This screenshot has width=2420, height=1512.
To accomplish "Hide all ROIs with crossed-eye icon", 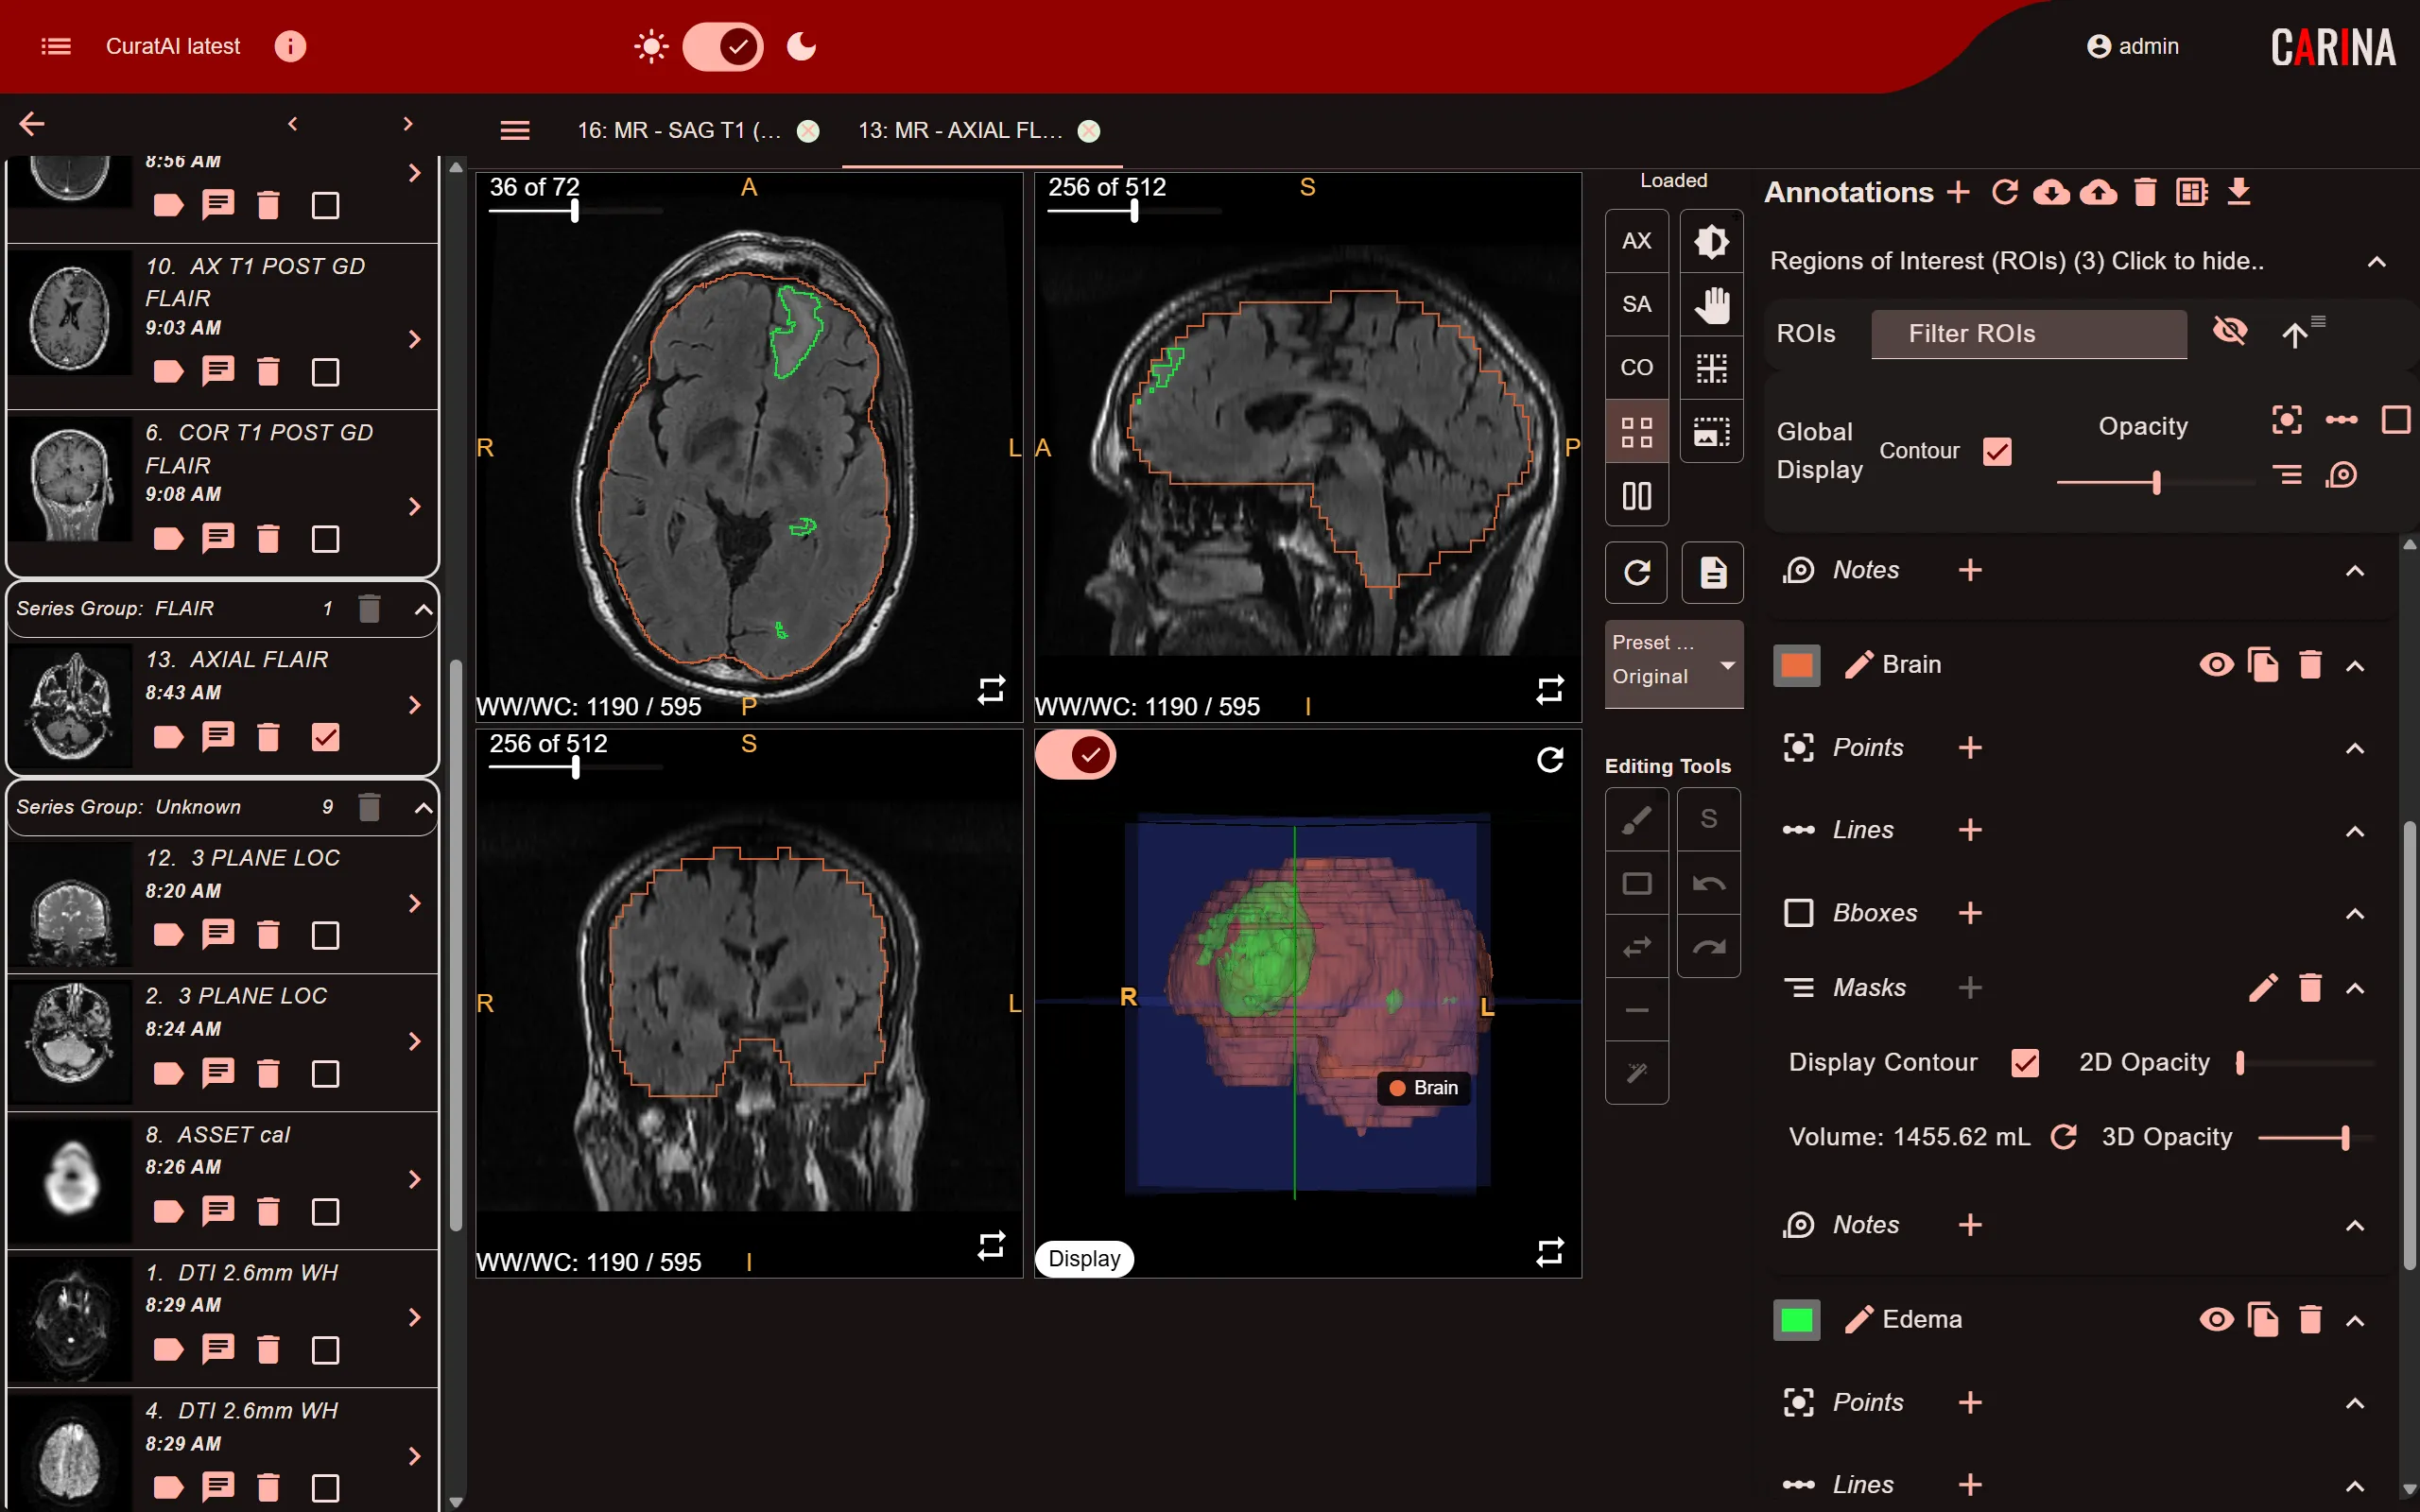I will (2229, 331).
